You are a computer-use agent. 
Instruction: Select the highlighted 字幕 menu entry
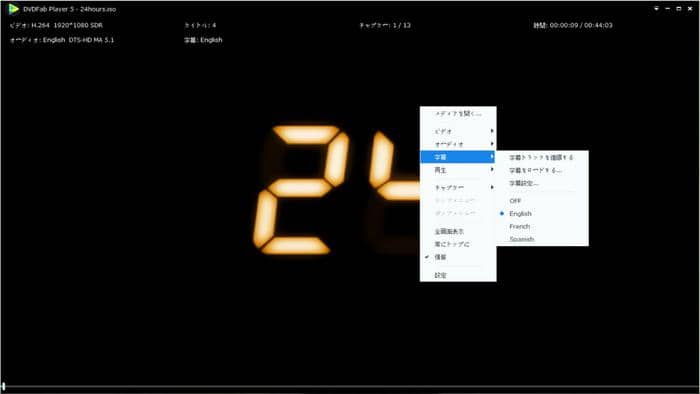click(458, 157)
